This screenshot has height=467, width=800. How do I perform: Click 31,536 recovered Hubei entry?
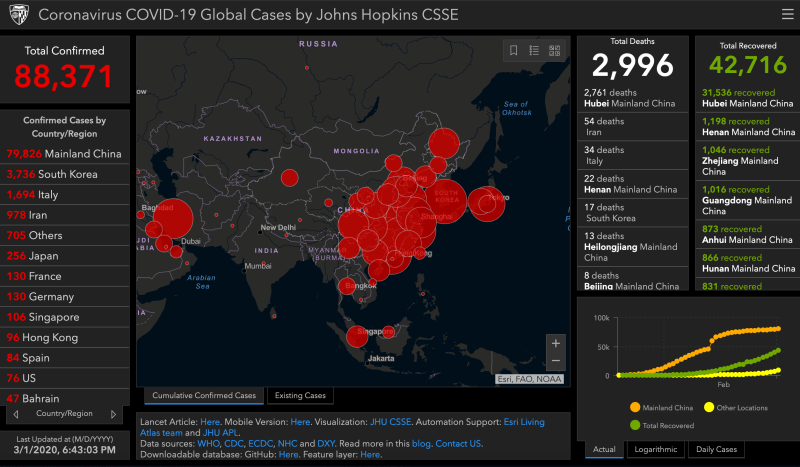pyautogui.click(x=747, y=98)
